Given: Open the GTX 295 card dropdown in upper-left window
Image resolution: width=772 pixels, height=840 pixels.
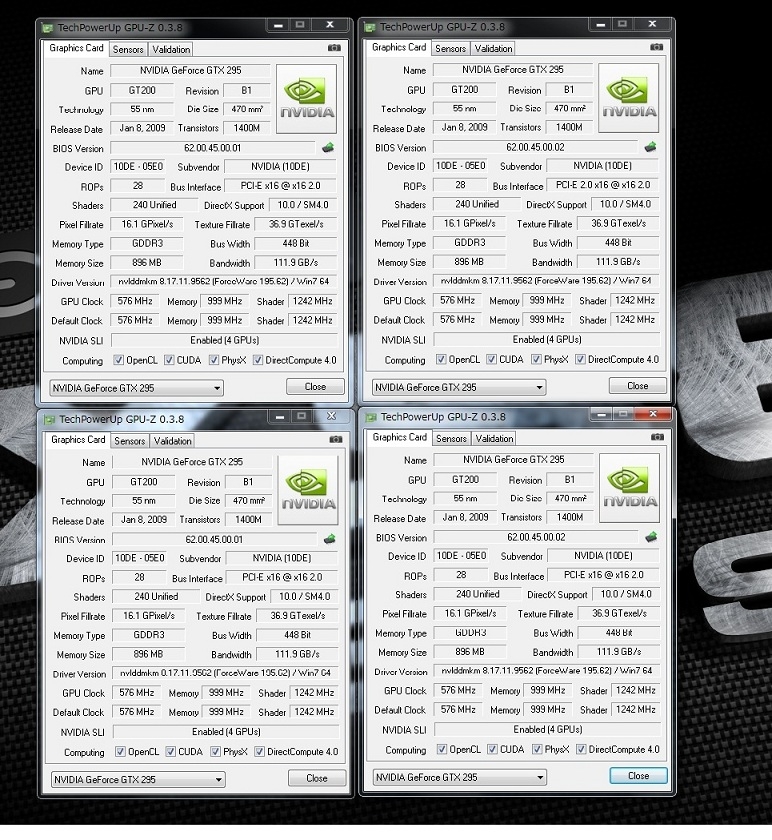Looking at the screenshot, I should click(137, 388).
